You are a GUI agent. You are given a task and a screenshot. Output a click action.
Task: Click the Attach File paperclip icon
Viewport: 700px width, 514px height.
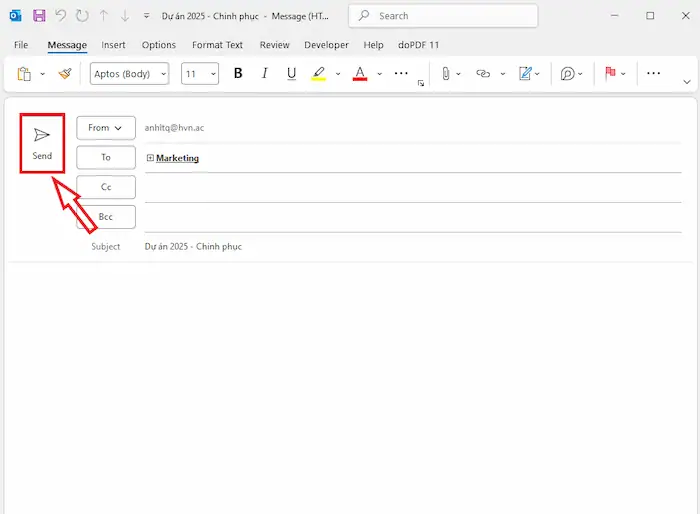tap(446, 73)
